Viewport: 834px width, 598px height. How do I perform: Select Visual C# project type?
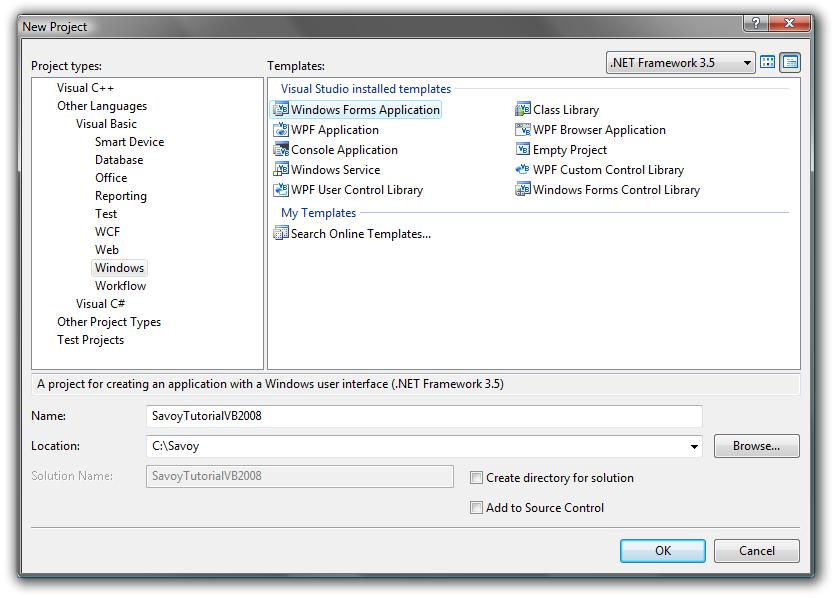coord(101,304)
